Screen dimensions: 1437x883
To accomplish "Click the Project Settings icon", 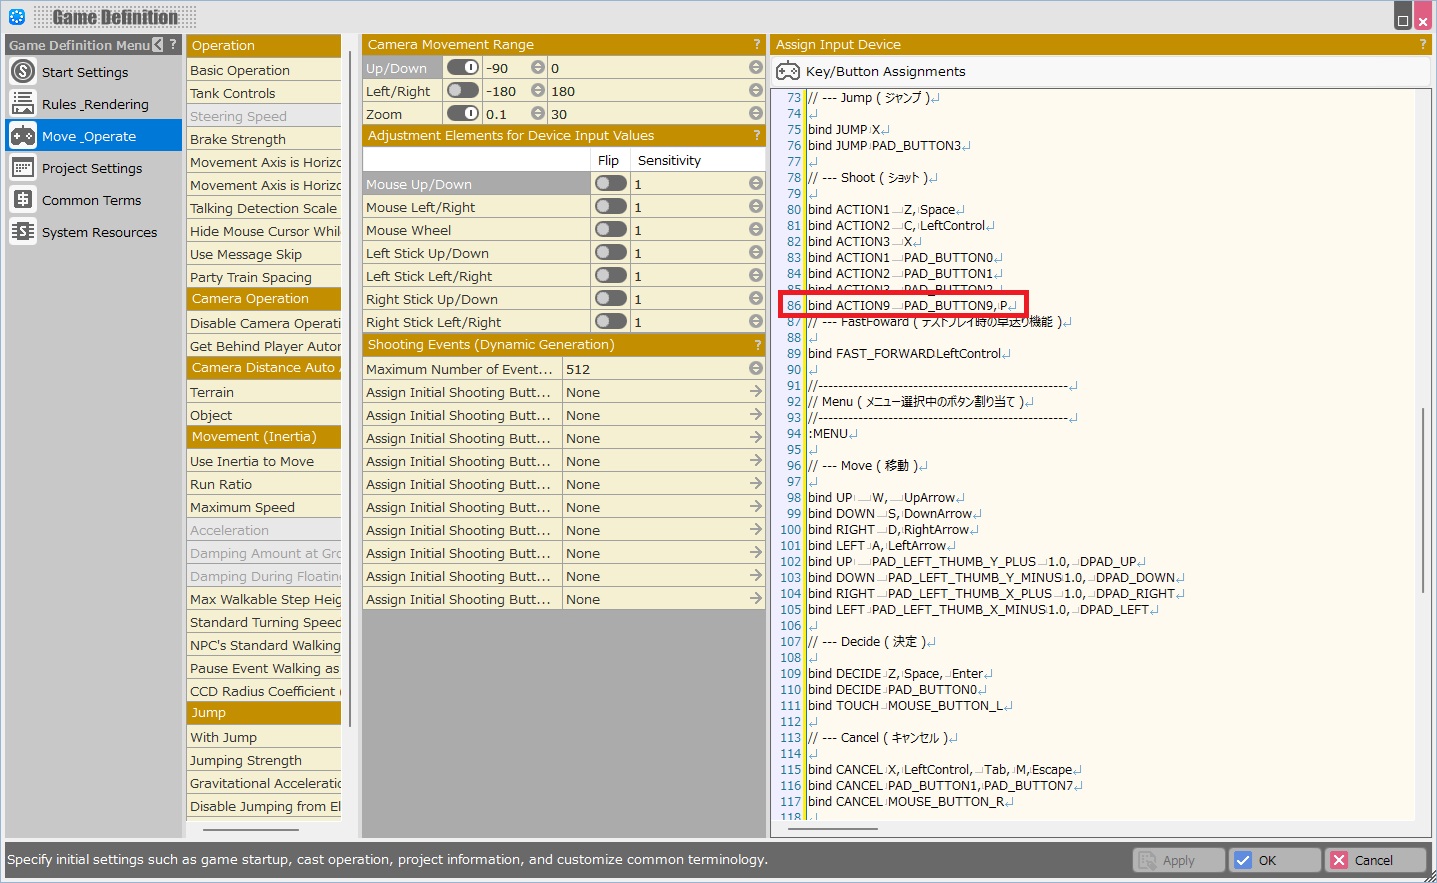I will click(x=23, y=168).
